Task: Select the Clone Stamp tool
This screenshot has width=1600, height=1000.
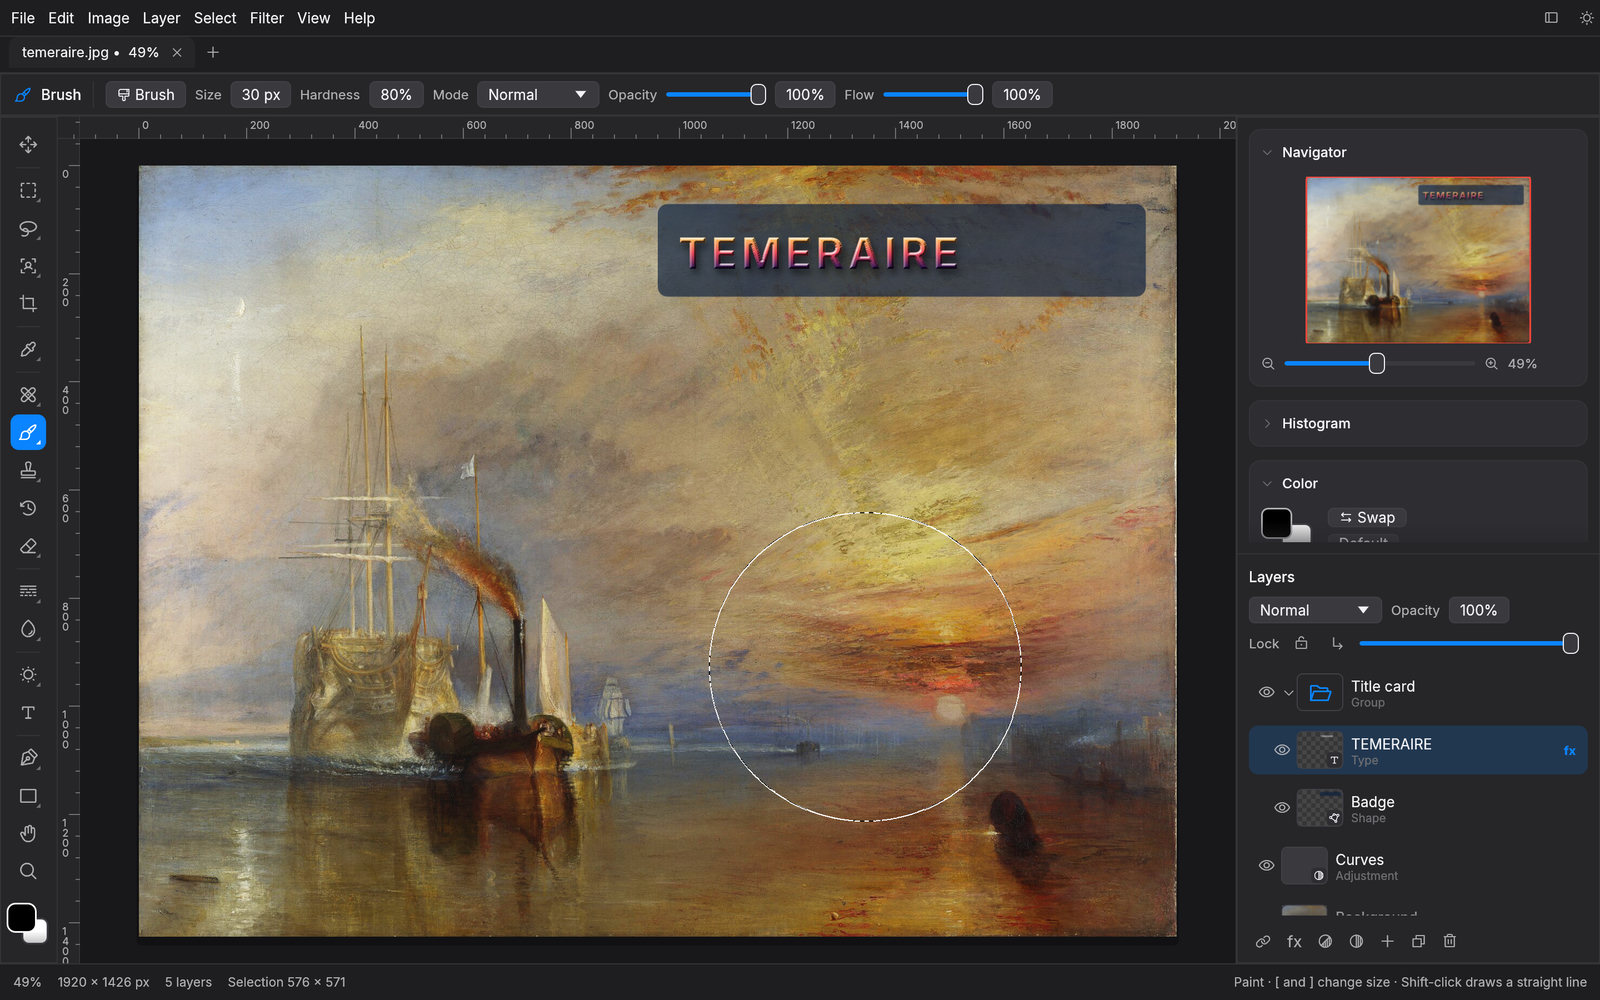Action: tap(28, 470)
